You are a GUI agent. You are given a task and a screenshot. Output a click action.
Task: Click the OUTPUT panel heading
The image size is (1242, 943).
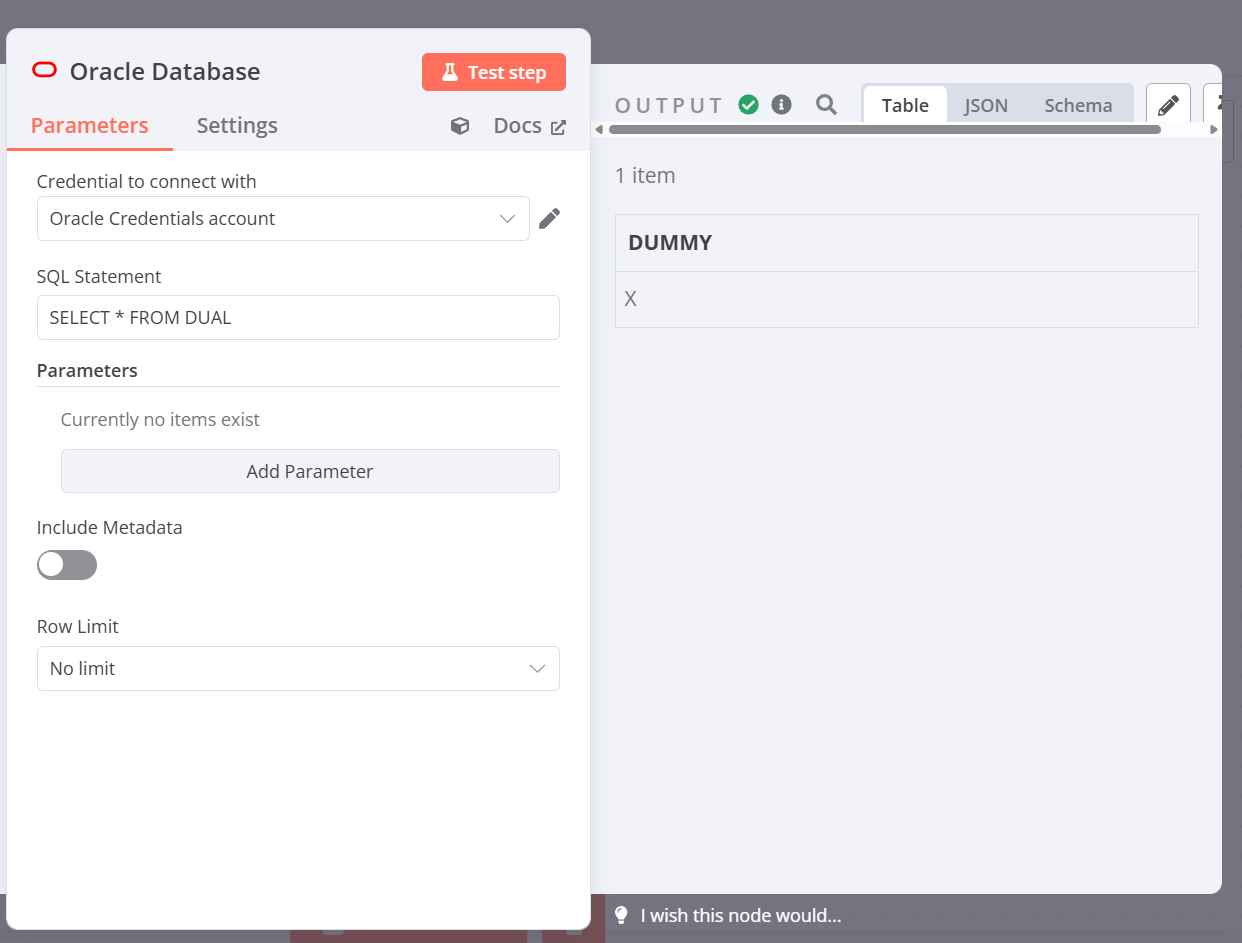669,105
